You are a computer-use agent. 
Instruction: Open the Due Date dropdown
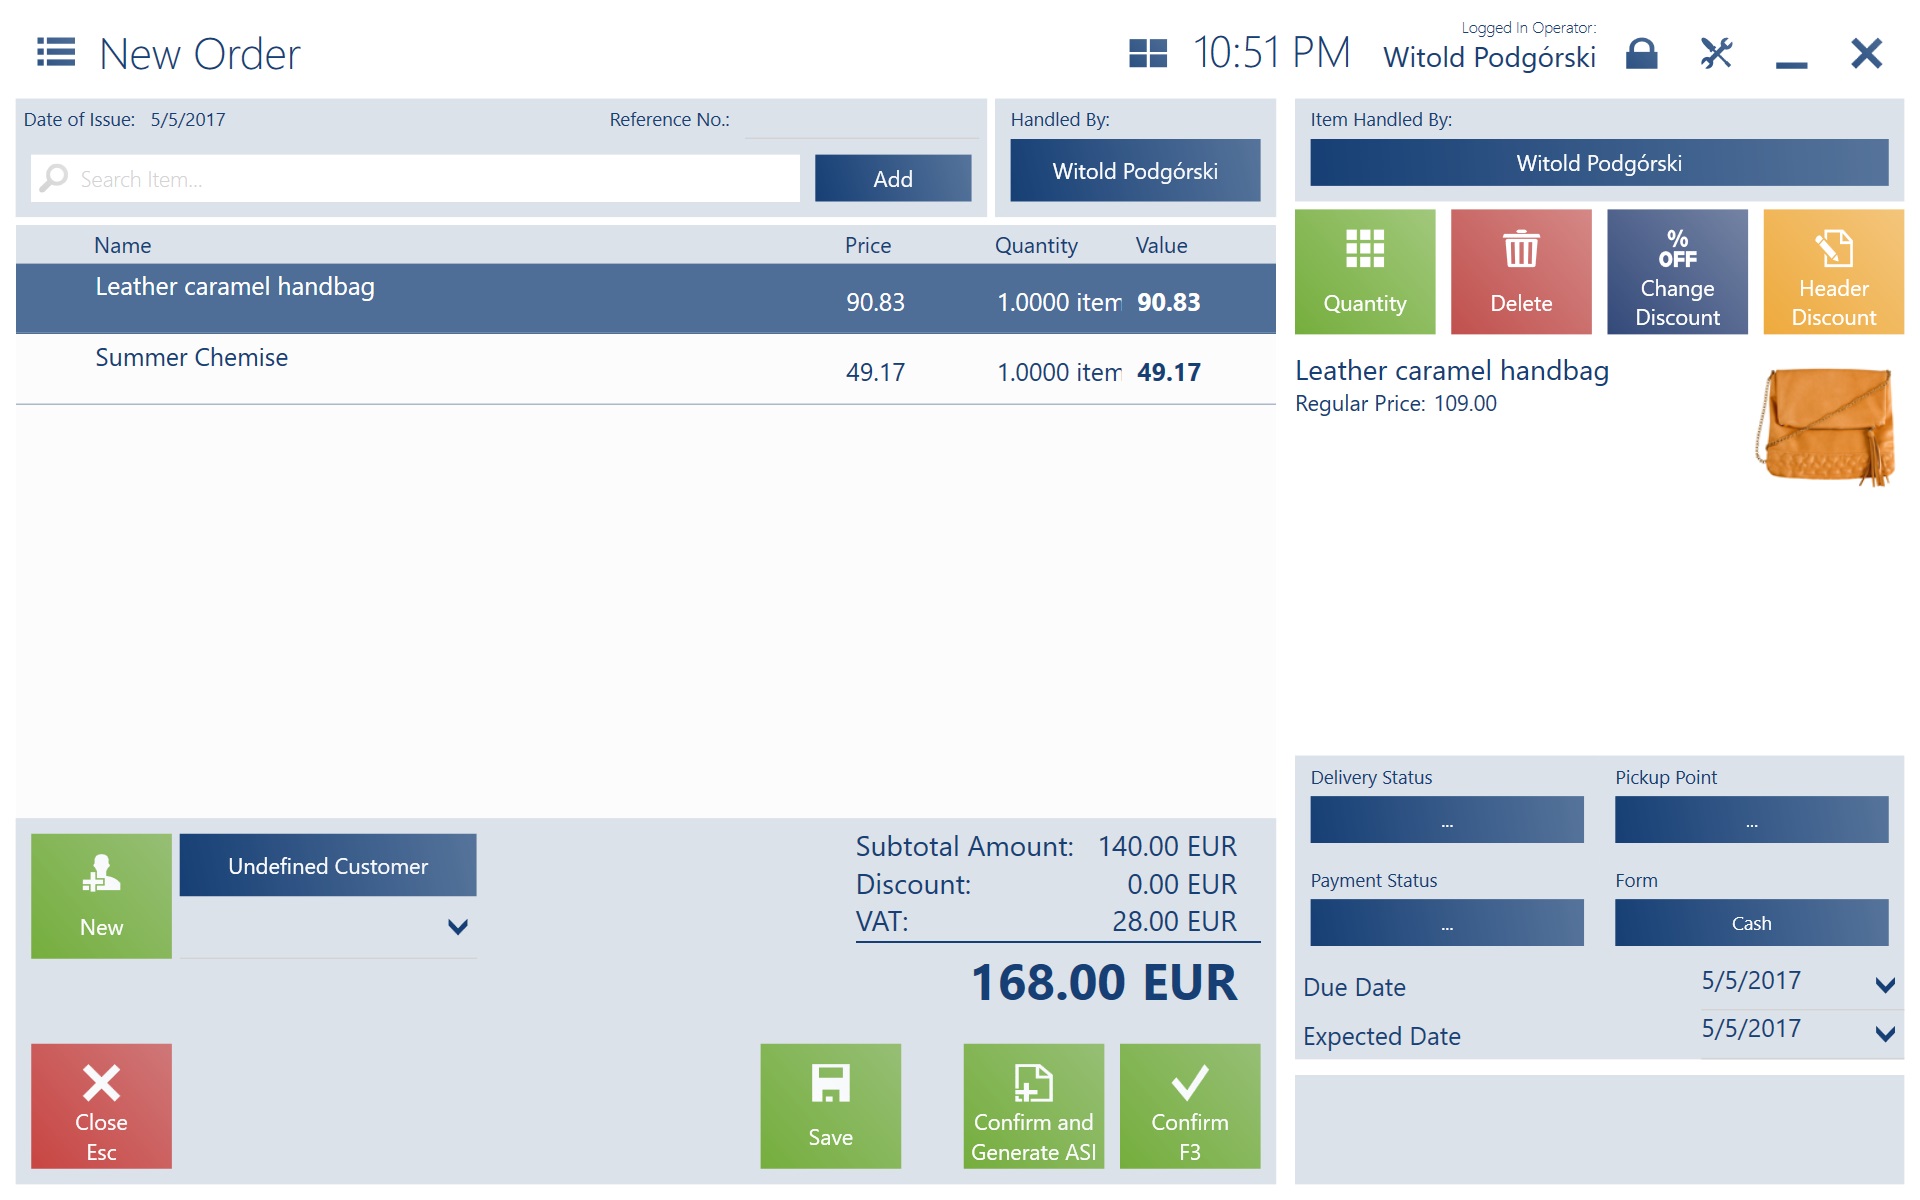[x=1884, y=985]
